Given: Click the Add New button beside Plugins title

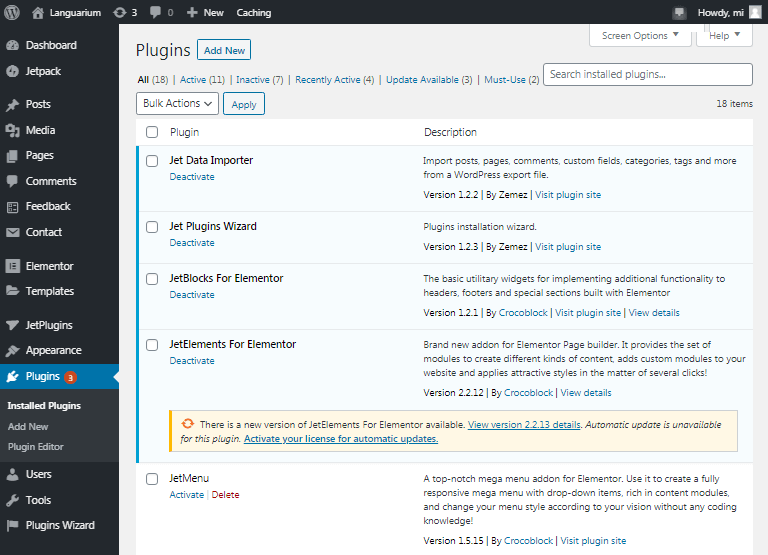Looking at the screenshot, I should 224,50.
